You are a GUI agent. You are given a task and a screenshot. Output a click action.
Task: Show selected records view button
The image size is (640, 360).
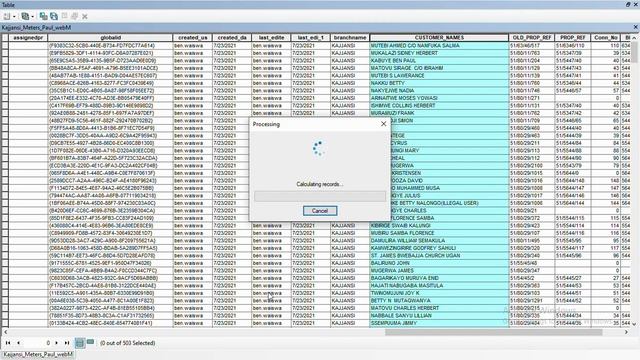point(90,342)
